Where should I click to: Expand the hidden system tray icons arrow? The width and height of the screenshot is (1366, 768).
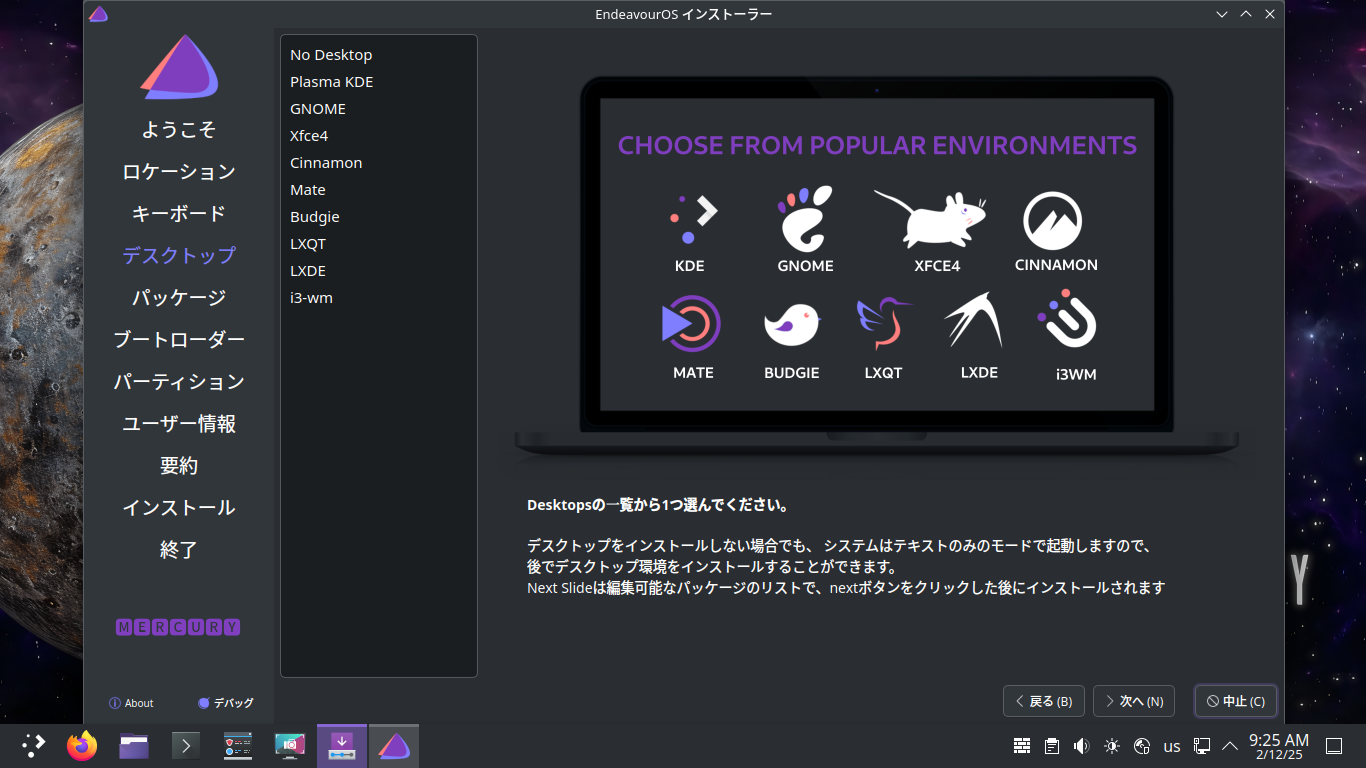tap(1230, 746)
